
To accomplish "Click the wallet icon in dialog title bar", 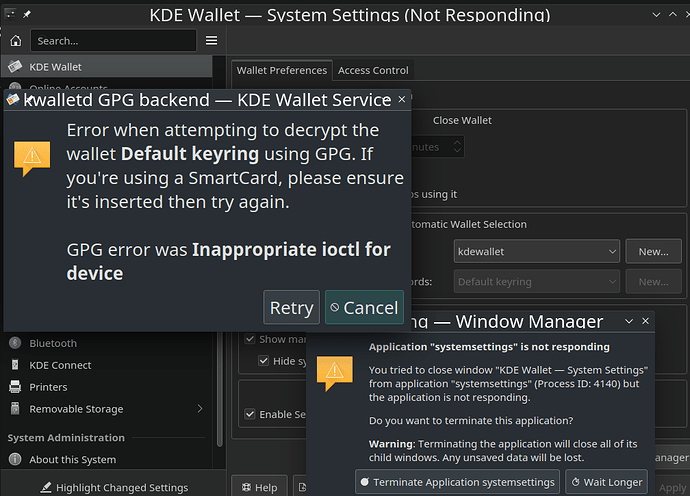I will click(x=13, y=99).
